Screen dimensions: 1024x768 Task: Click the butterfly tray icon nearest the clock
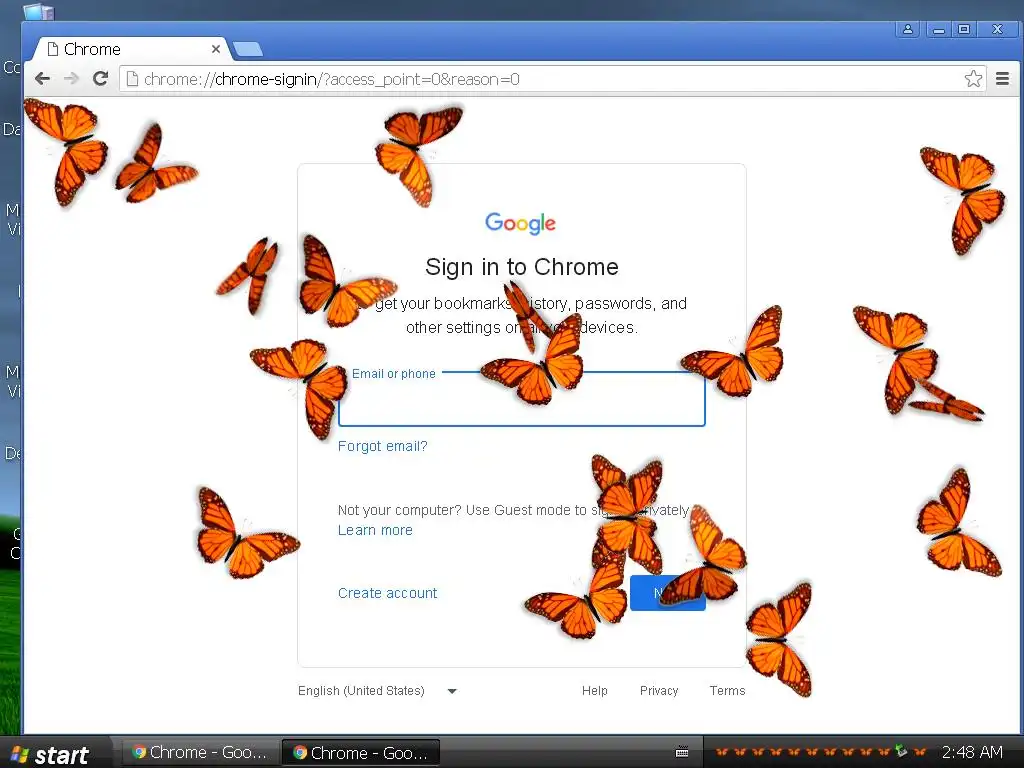click(x=920, y=752)
